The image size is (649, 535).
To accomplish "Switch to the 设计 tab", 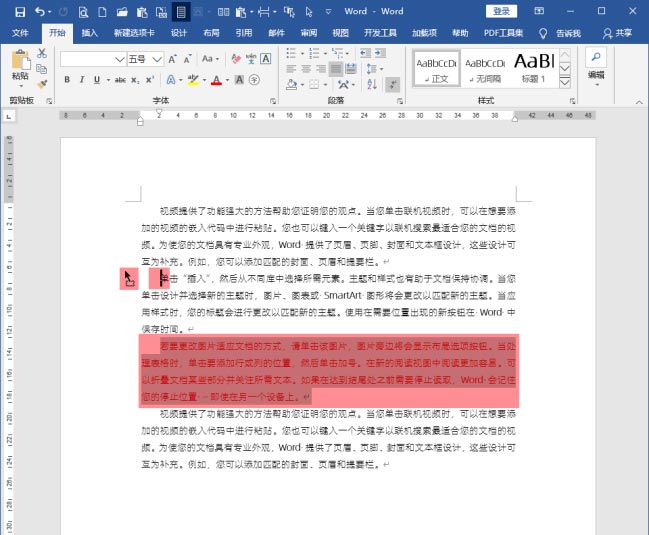I will point(179,33).
